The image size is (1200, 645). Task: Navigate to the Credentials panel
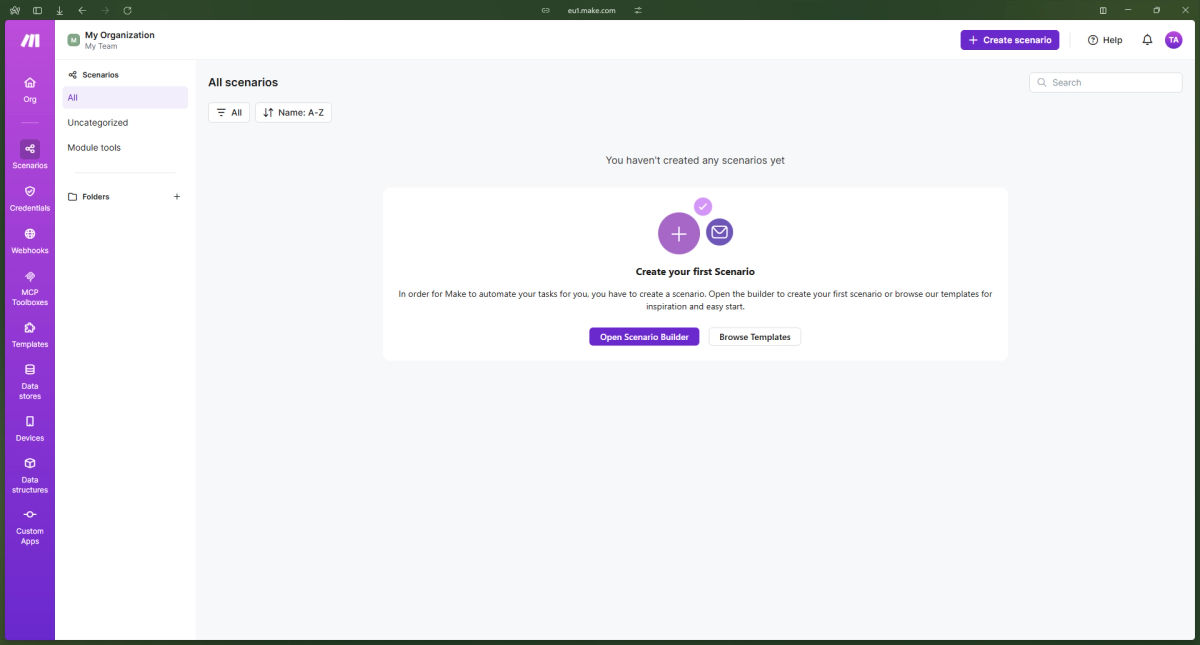tap(29, 196)
